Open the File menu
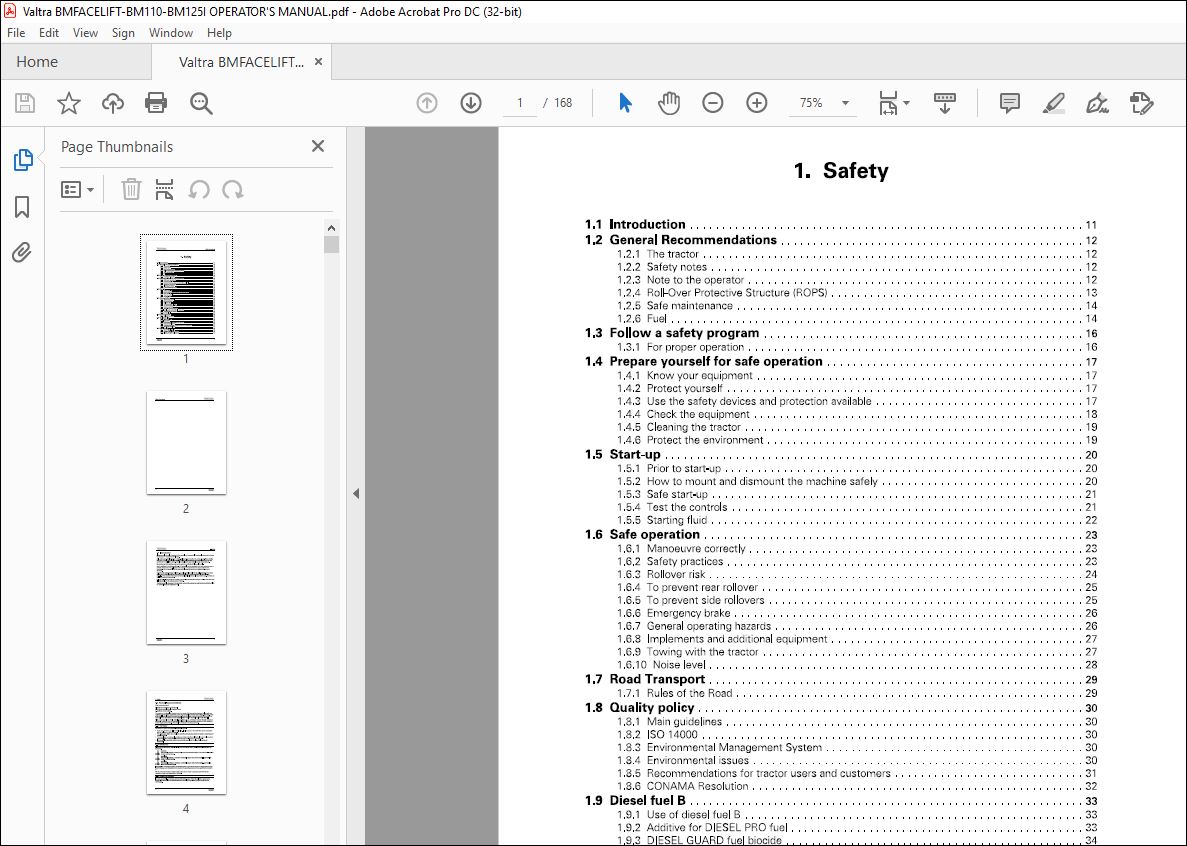This screenshot has height=846, width=1187. 16,33
